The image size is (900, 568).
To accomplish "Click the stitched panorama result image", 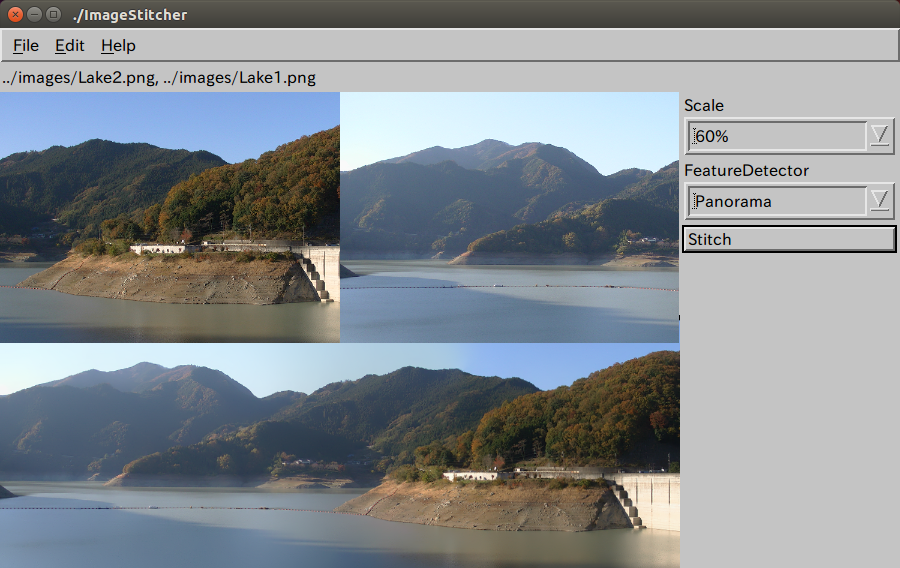I will click(340, 456).
